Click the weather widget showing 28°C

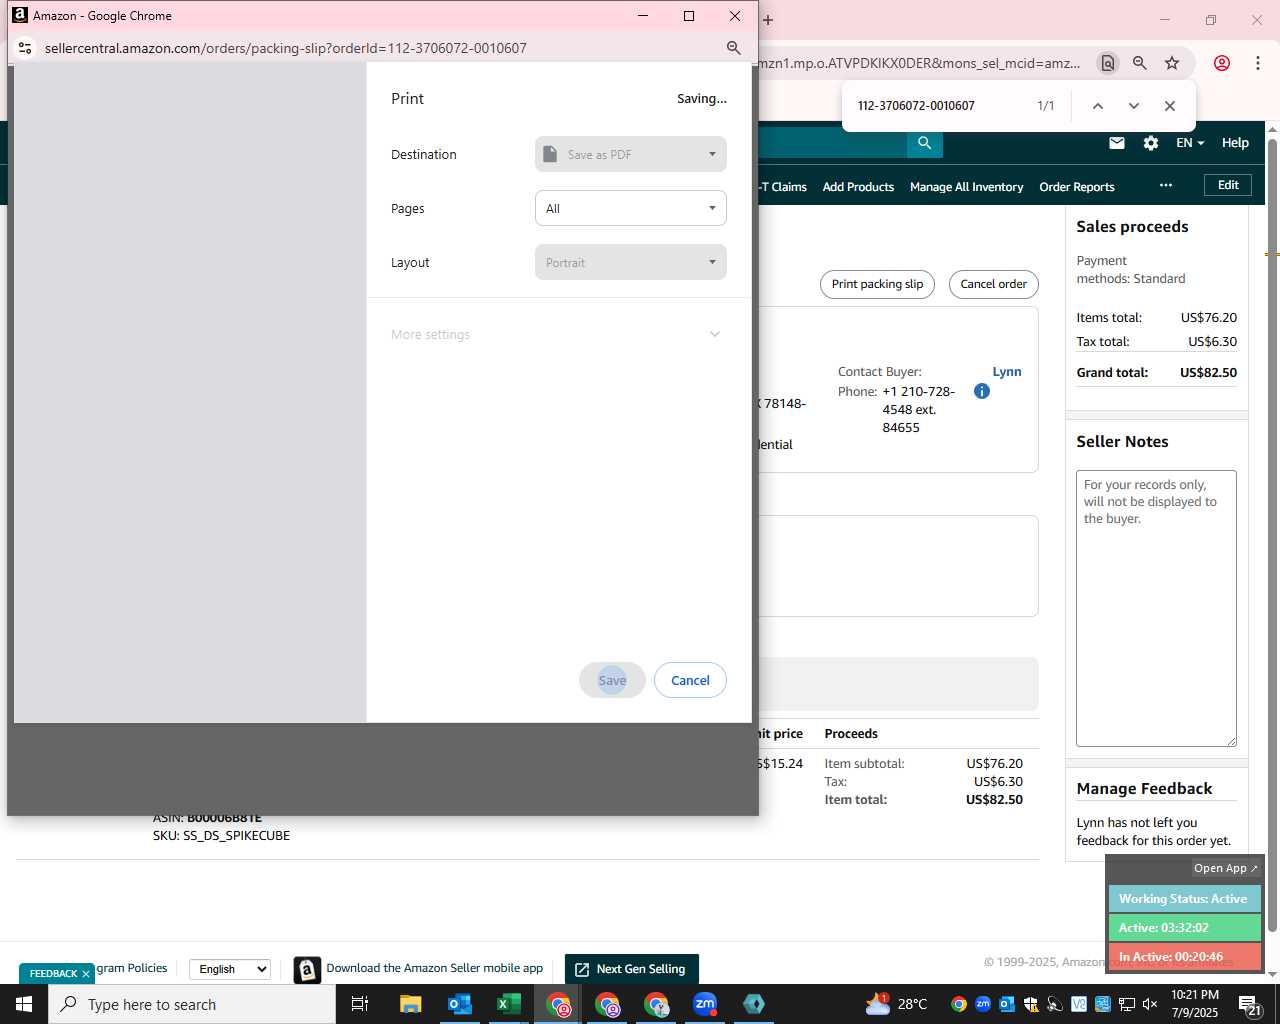(x=897, y=1004)
